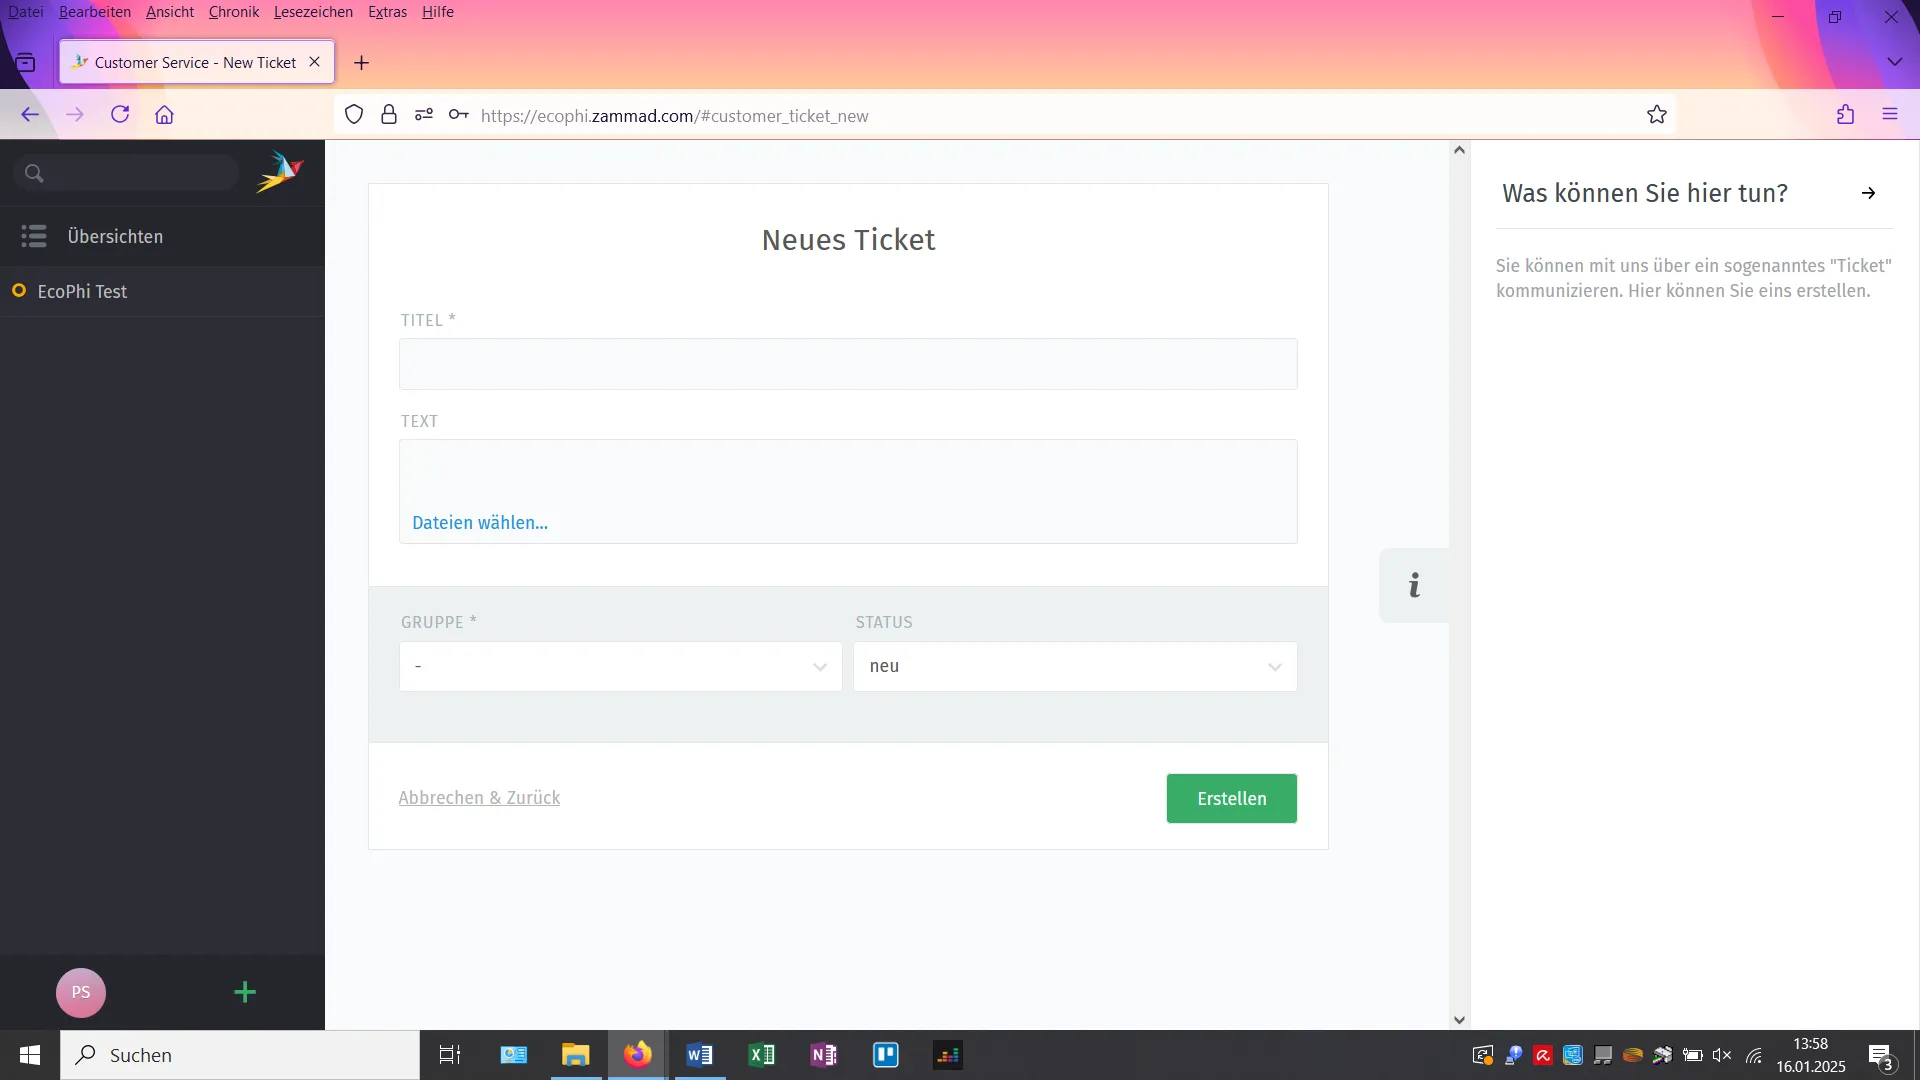This screenshot has height=1080, width=1920.
Task: Unmute audio via speaker tray icon
Action: pos(1722,1055)
